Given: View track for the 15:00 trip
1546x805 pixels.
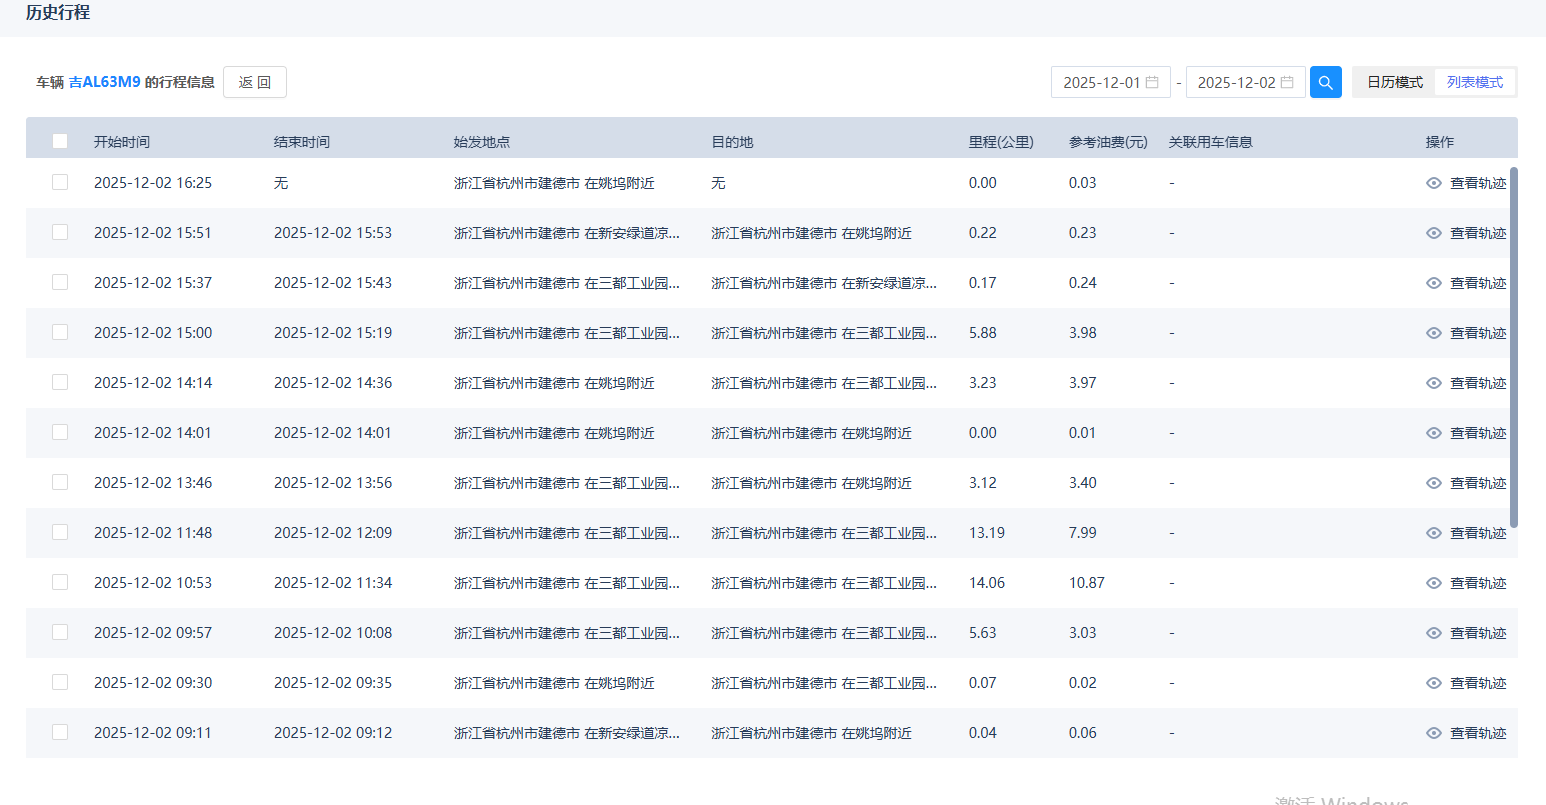Looking at the screenshot, I should coord(1466,333).
